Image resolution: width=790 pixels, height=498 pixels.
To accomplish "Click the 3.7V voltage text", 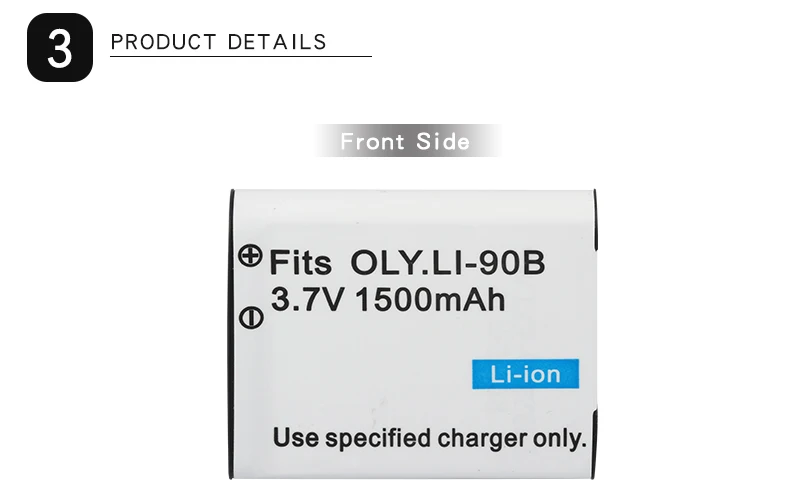I will (307, 299).
